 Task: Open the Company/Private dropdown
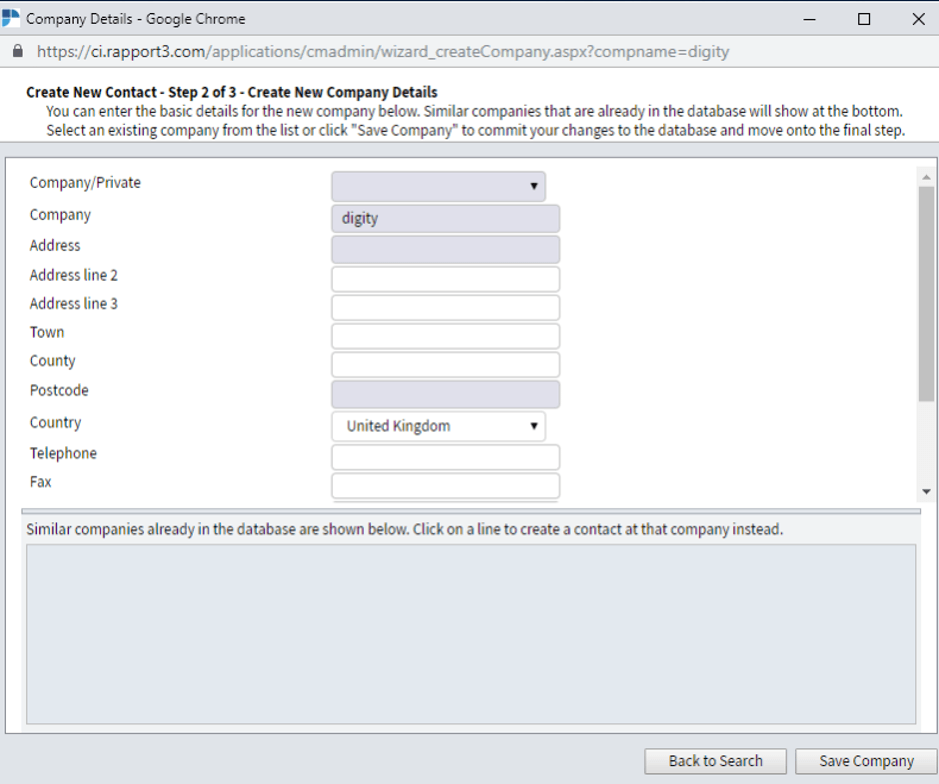(x=438, y=186)
